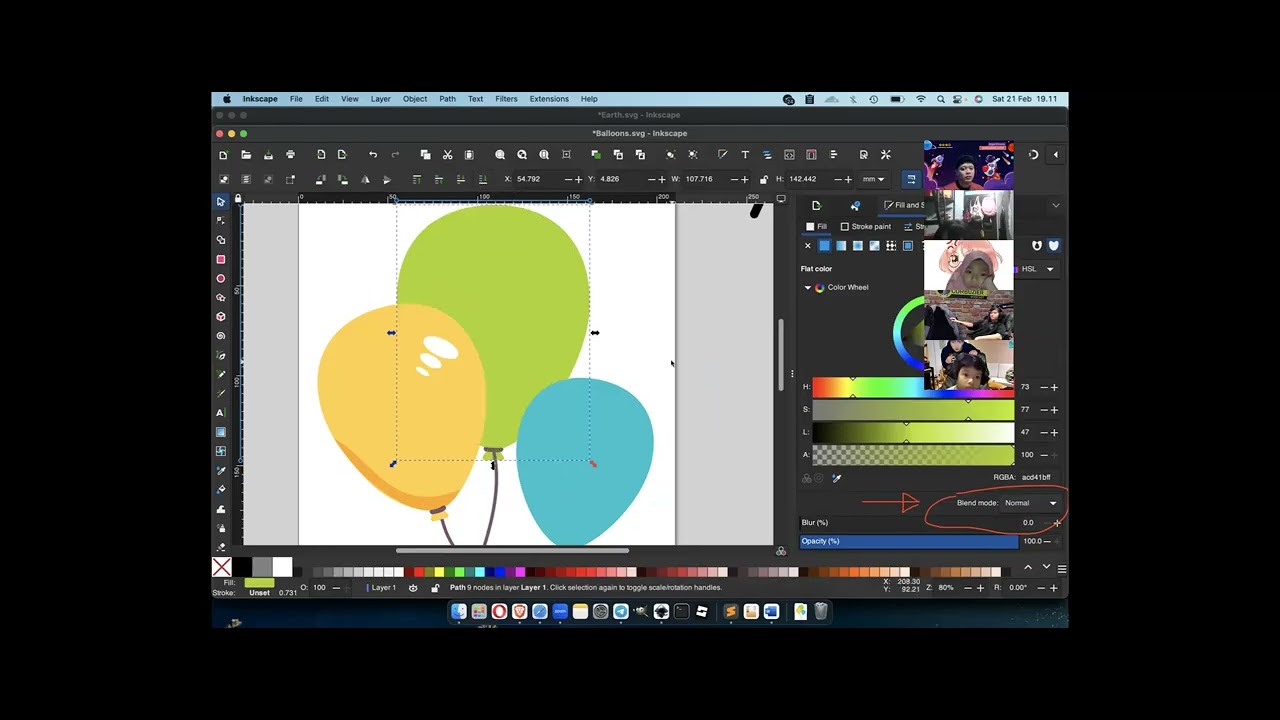Toggle Layer 1 visibility eye

point(413,588)
